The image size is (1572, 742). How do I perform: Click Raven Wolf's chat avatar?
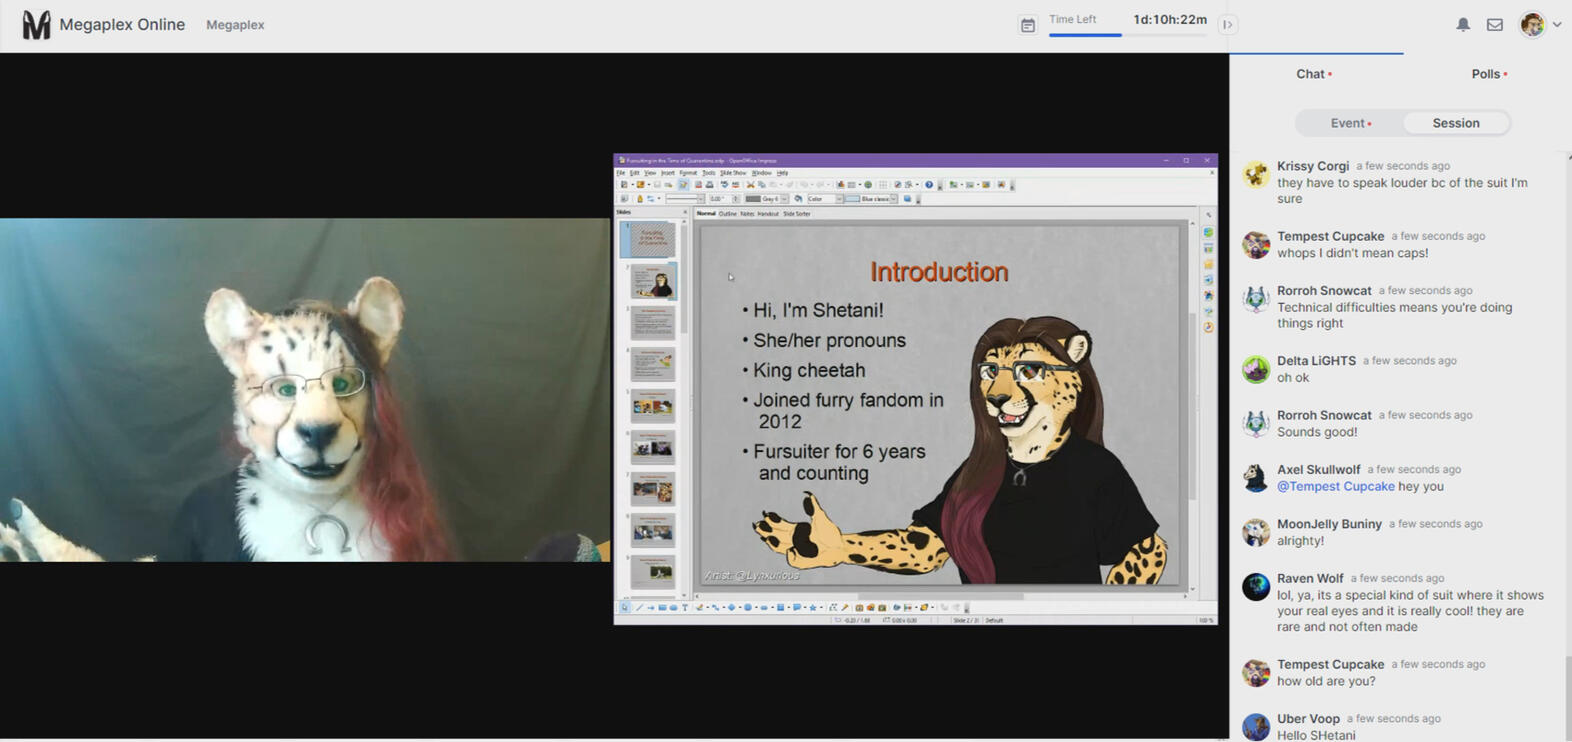point(1255,587)
